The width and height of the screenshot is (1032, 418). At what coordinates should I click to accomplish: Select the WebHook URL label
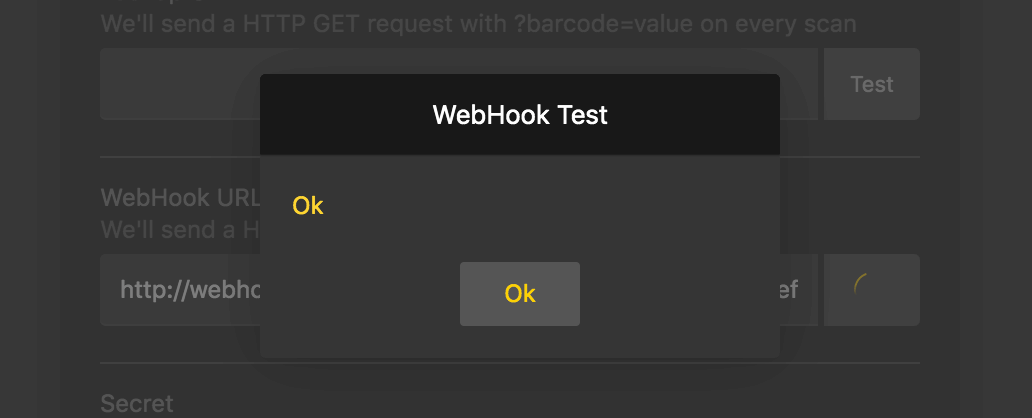point(180,198)
